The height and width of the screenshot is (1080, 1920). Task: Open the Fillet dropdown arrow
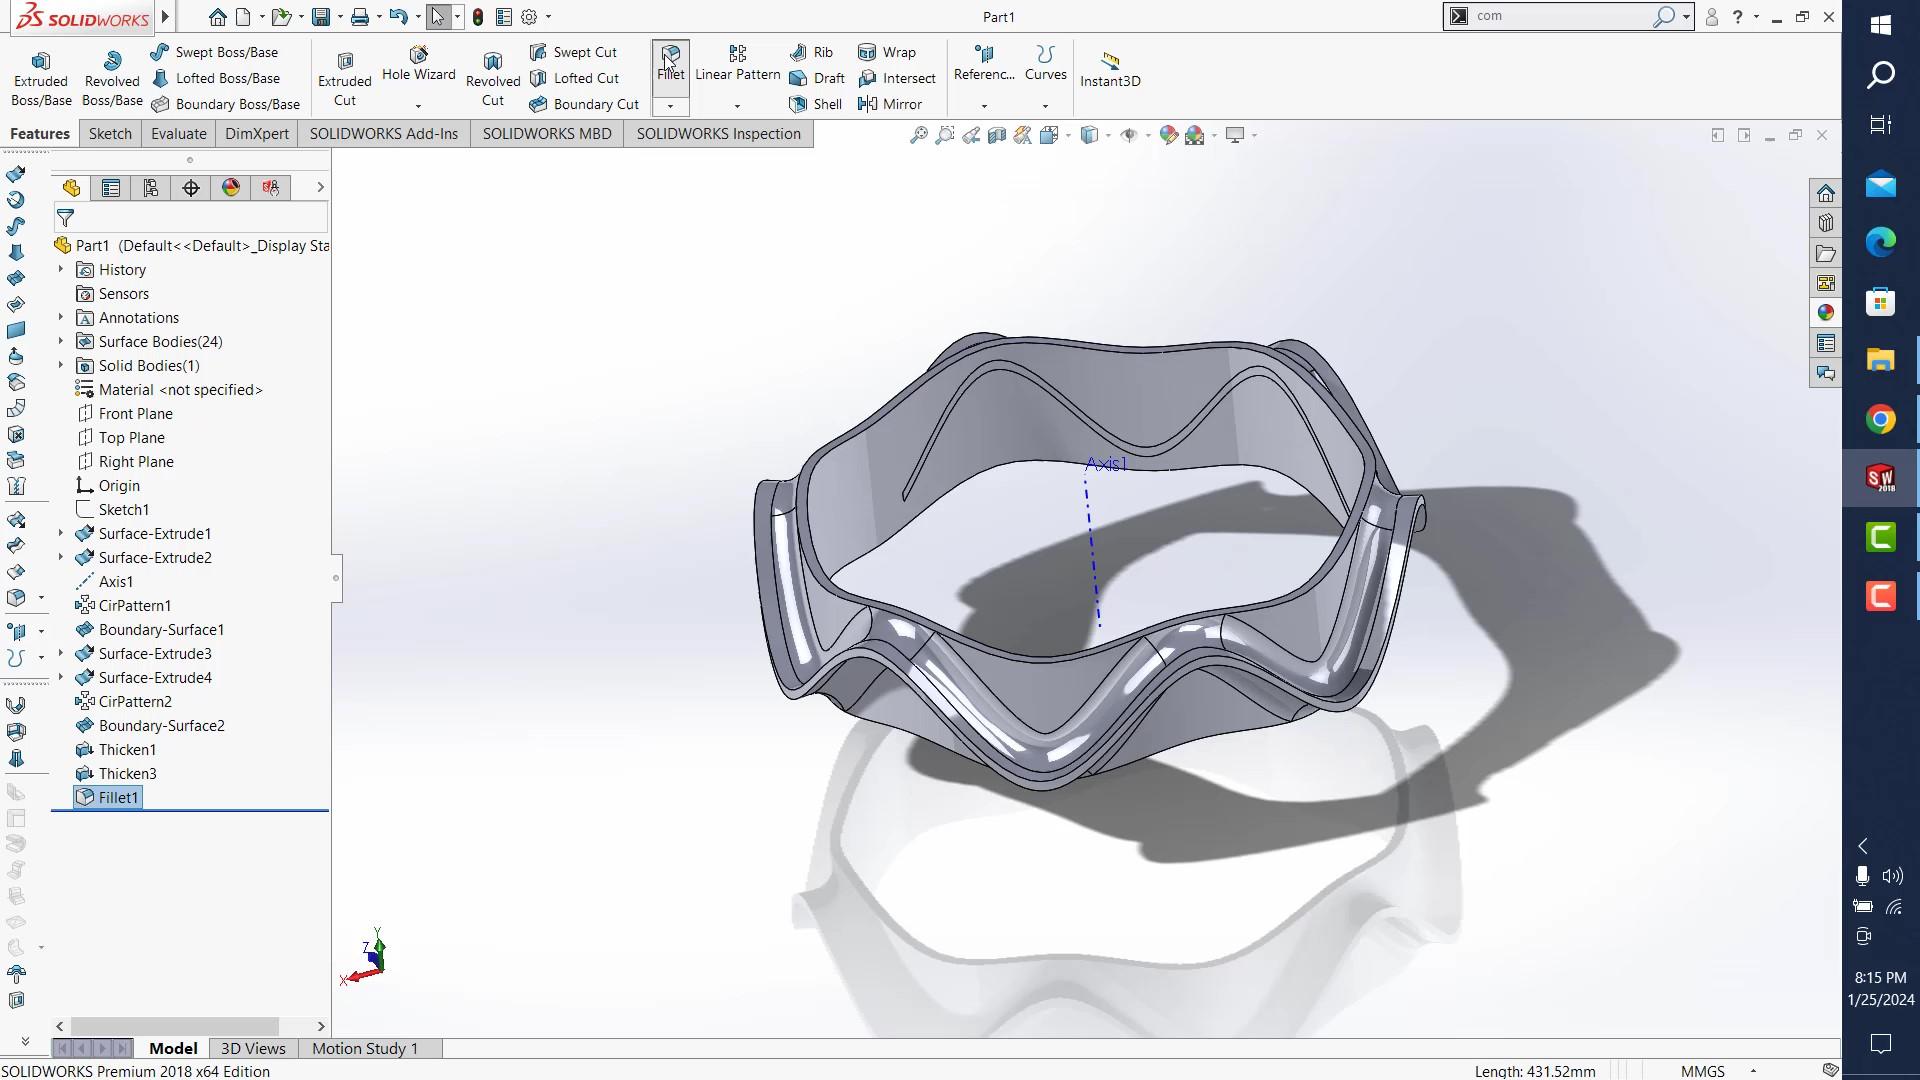click(x=670, y=106)
